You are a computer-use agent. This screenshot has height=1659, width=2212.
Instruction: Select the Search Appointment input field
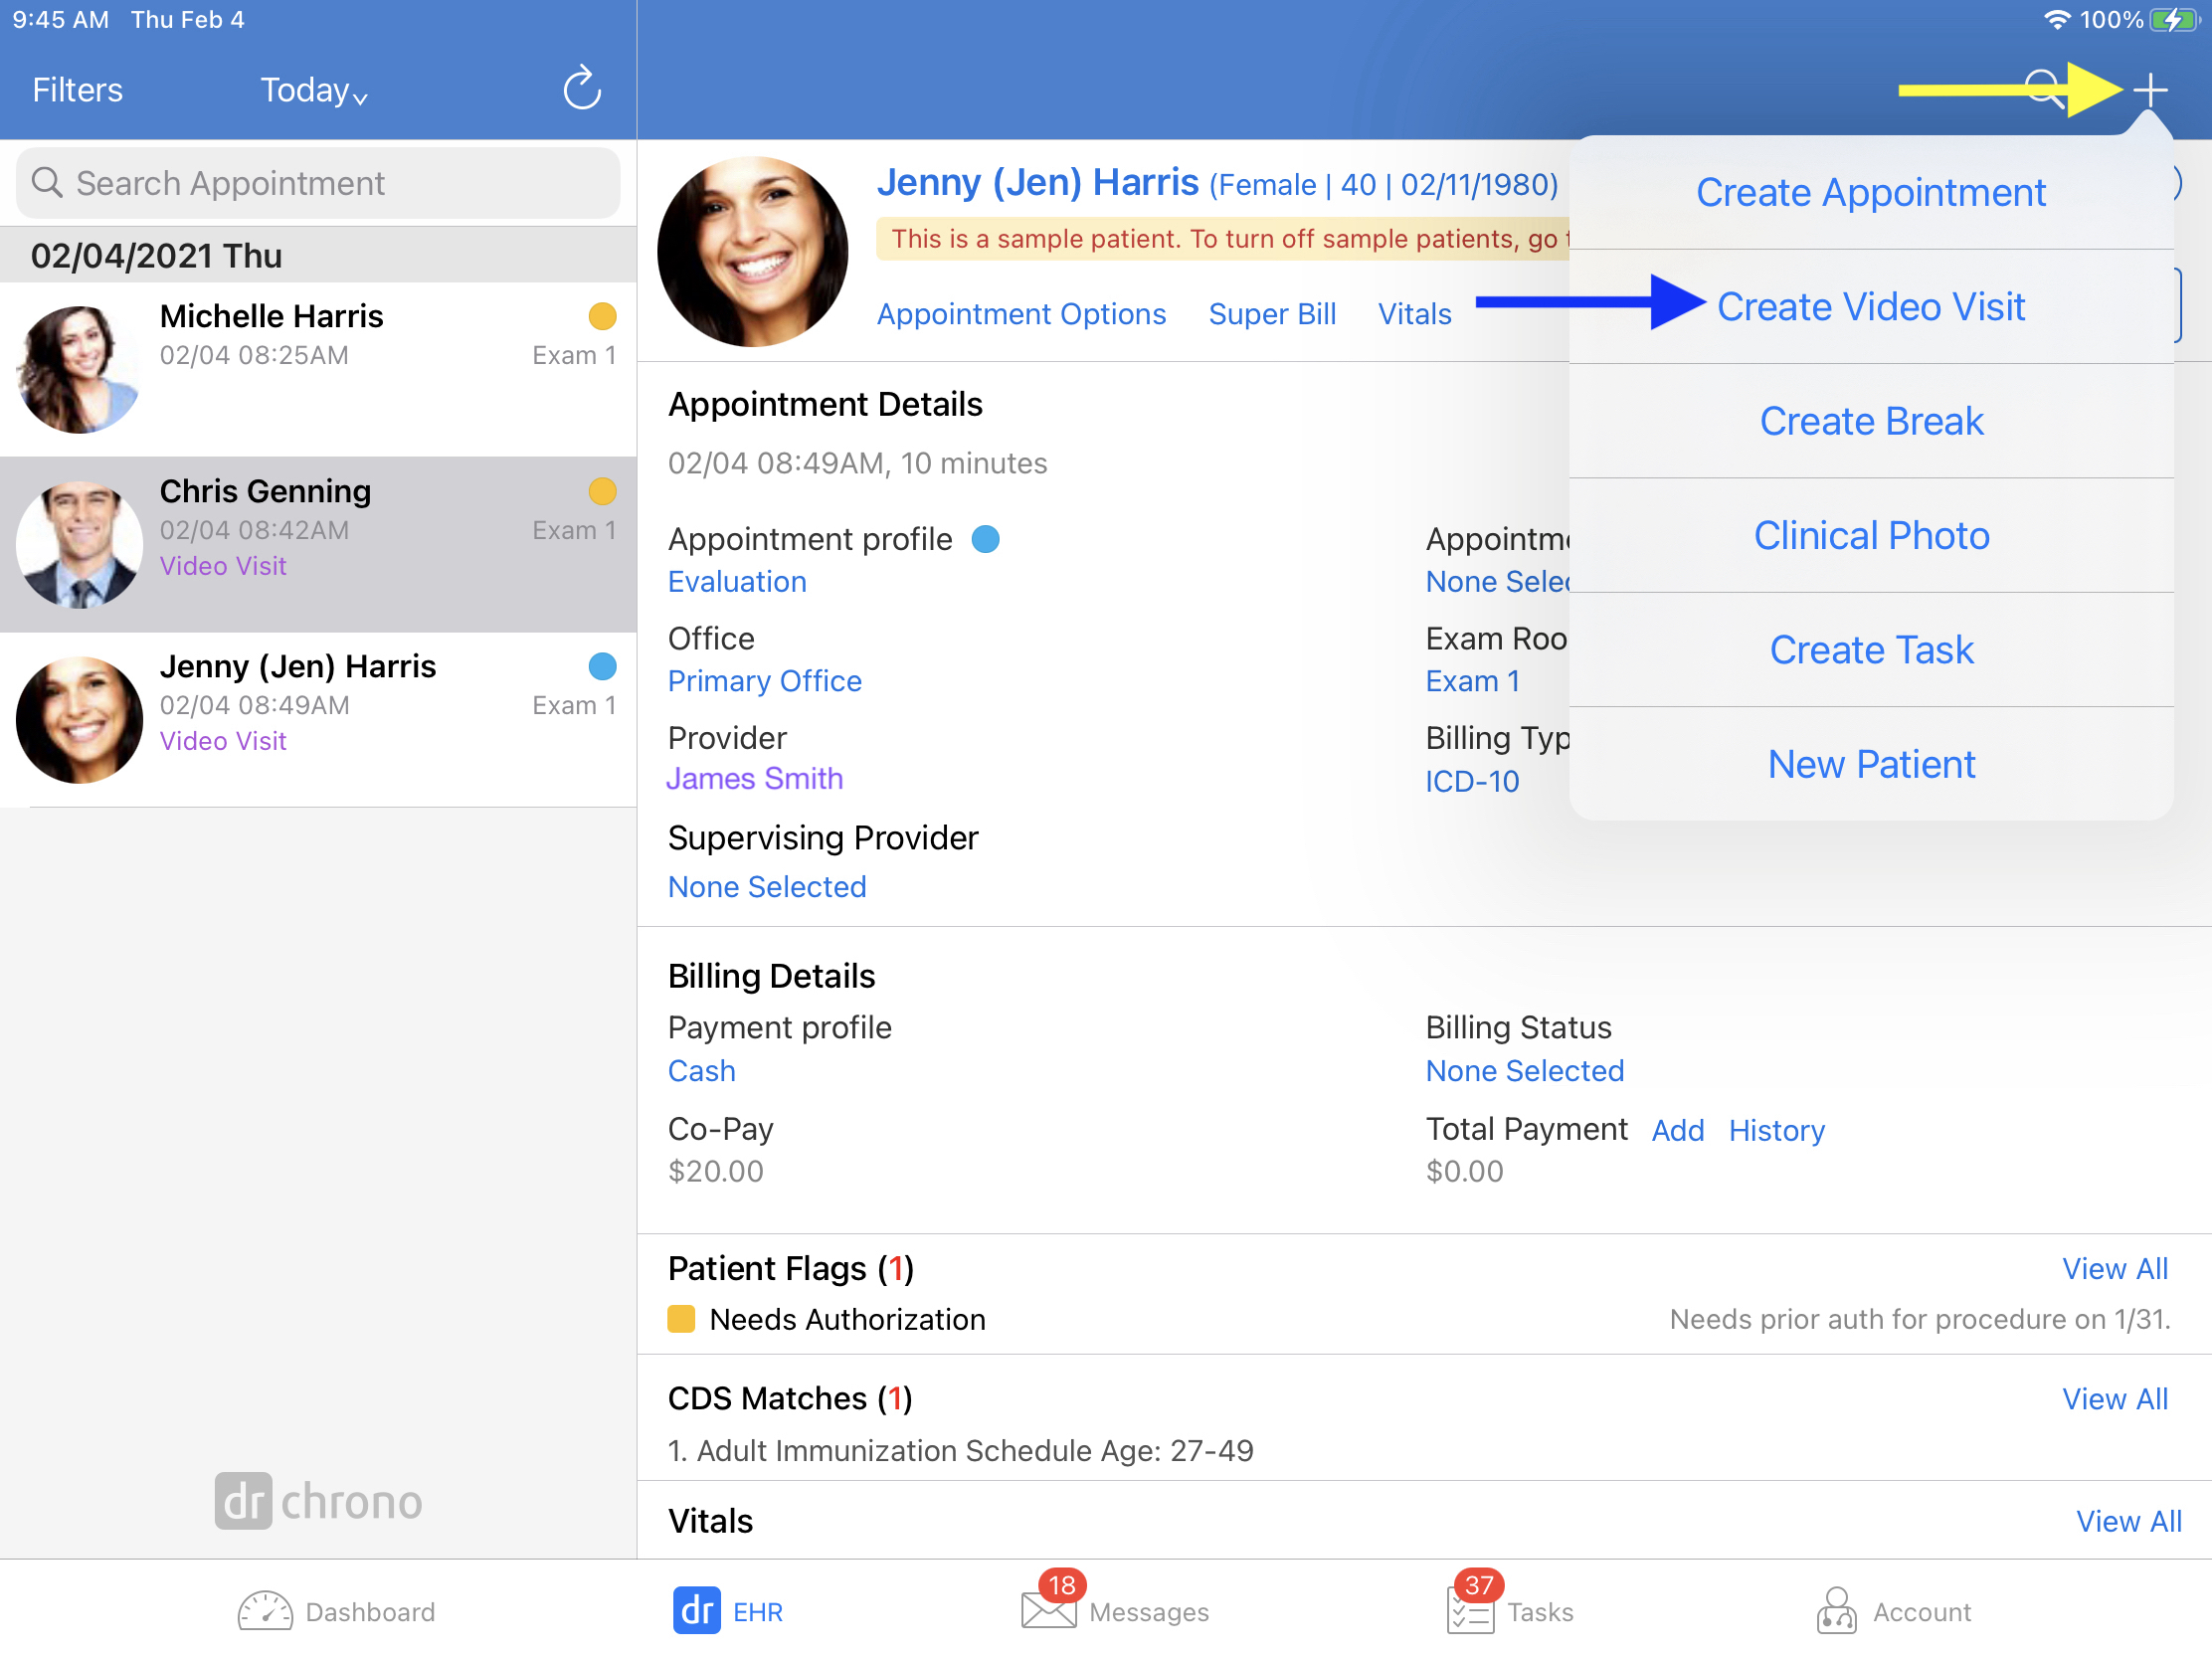coord(318,179)
